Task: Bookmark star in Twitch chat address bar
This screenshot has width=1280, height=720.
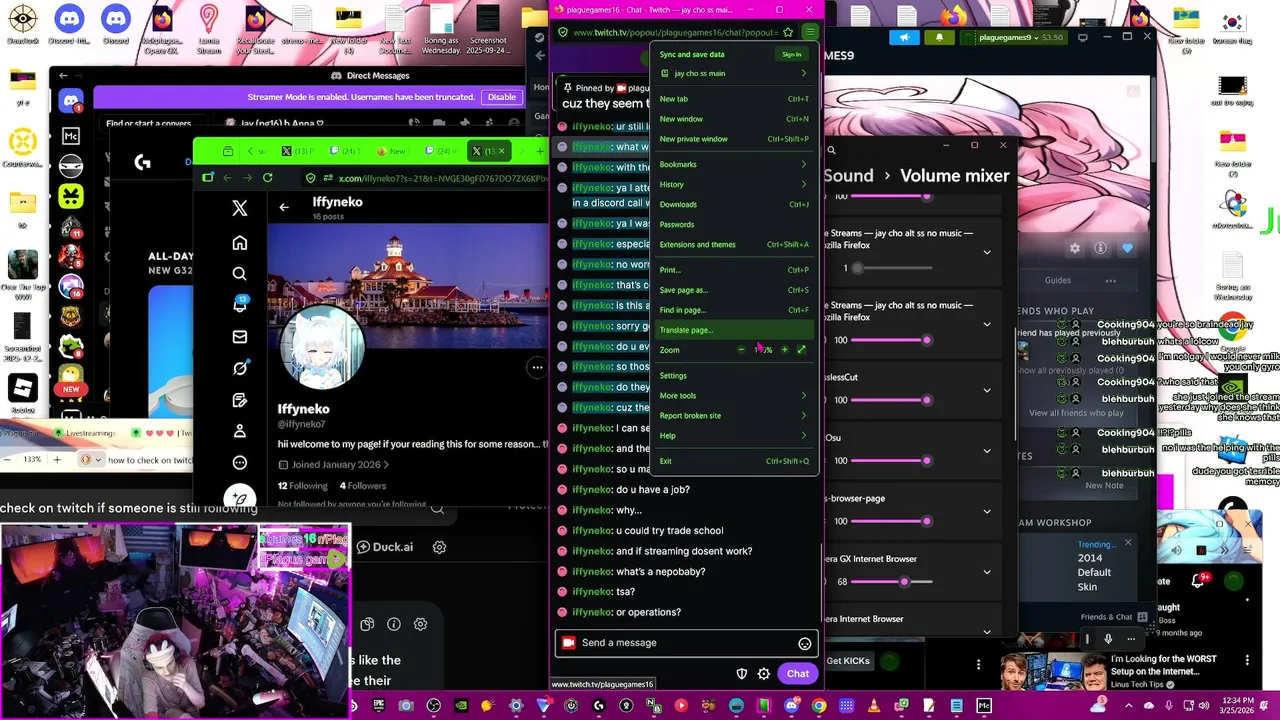Action: coord(788,32)
